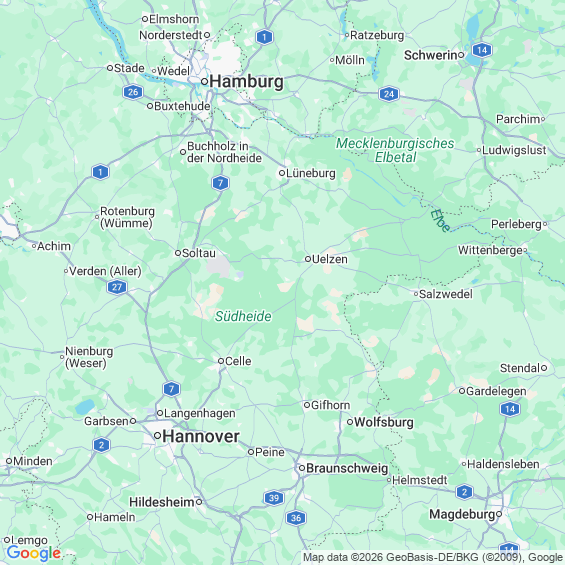Viewport: 565px width, 565px height.
Task: Click the Mecklenburgisches Elbetal region label
Action: click(395, 150)
